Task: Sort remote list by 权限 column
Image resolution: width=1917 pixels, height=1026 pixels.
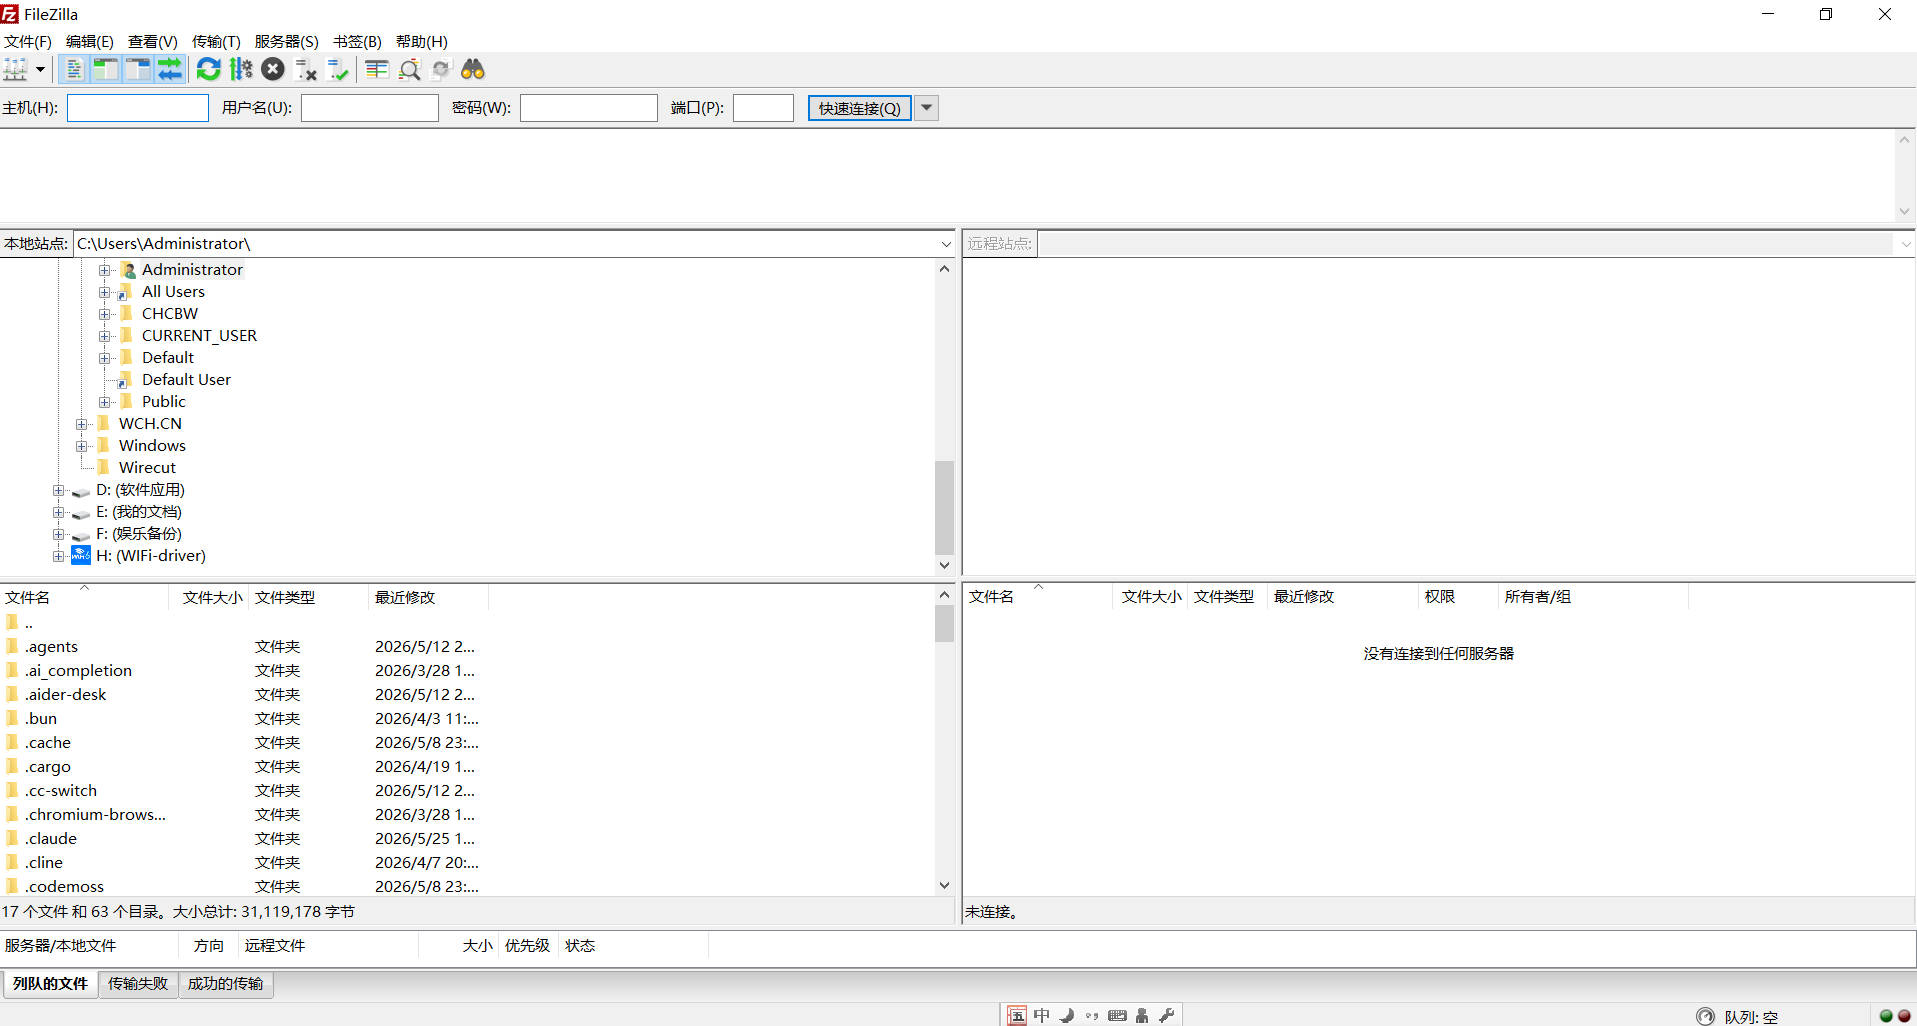Action: tap(1459, 597)
